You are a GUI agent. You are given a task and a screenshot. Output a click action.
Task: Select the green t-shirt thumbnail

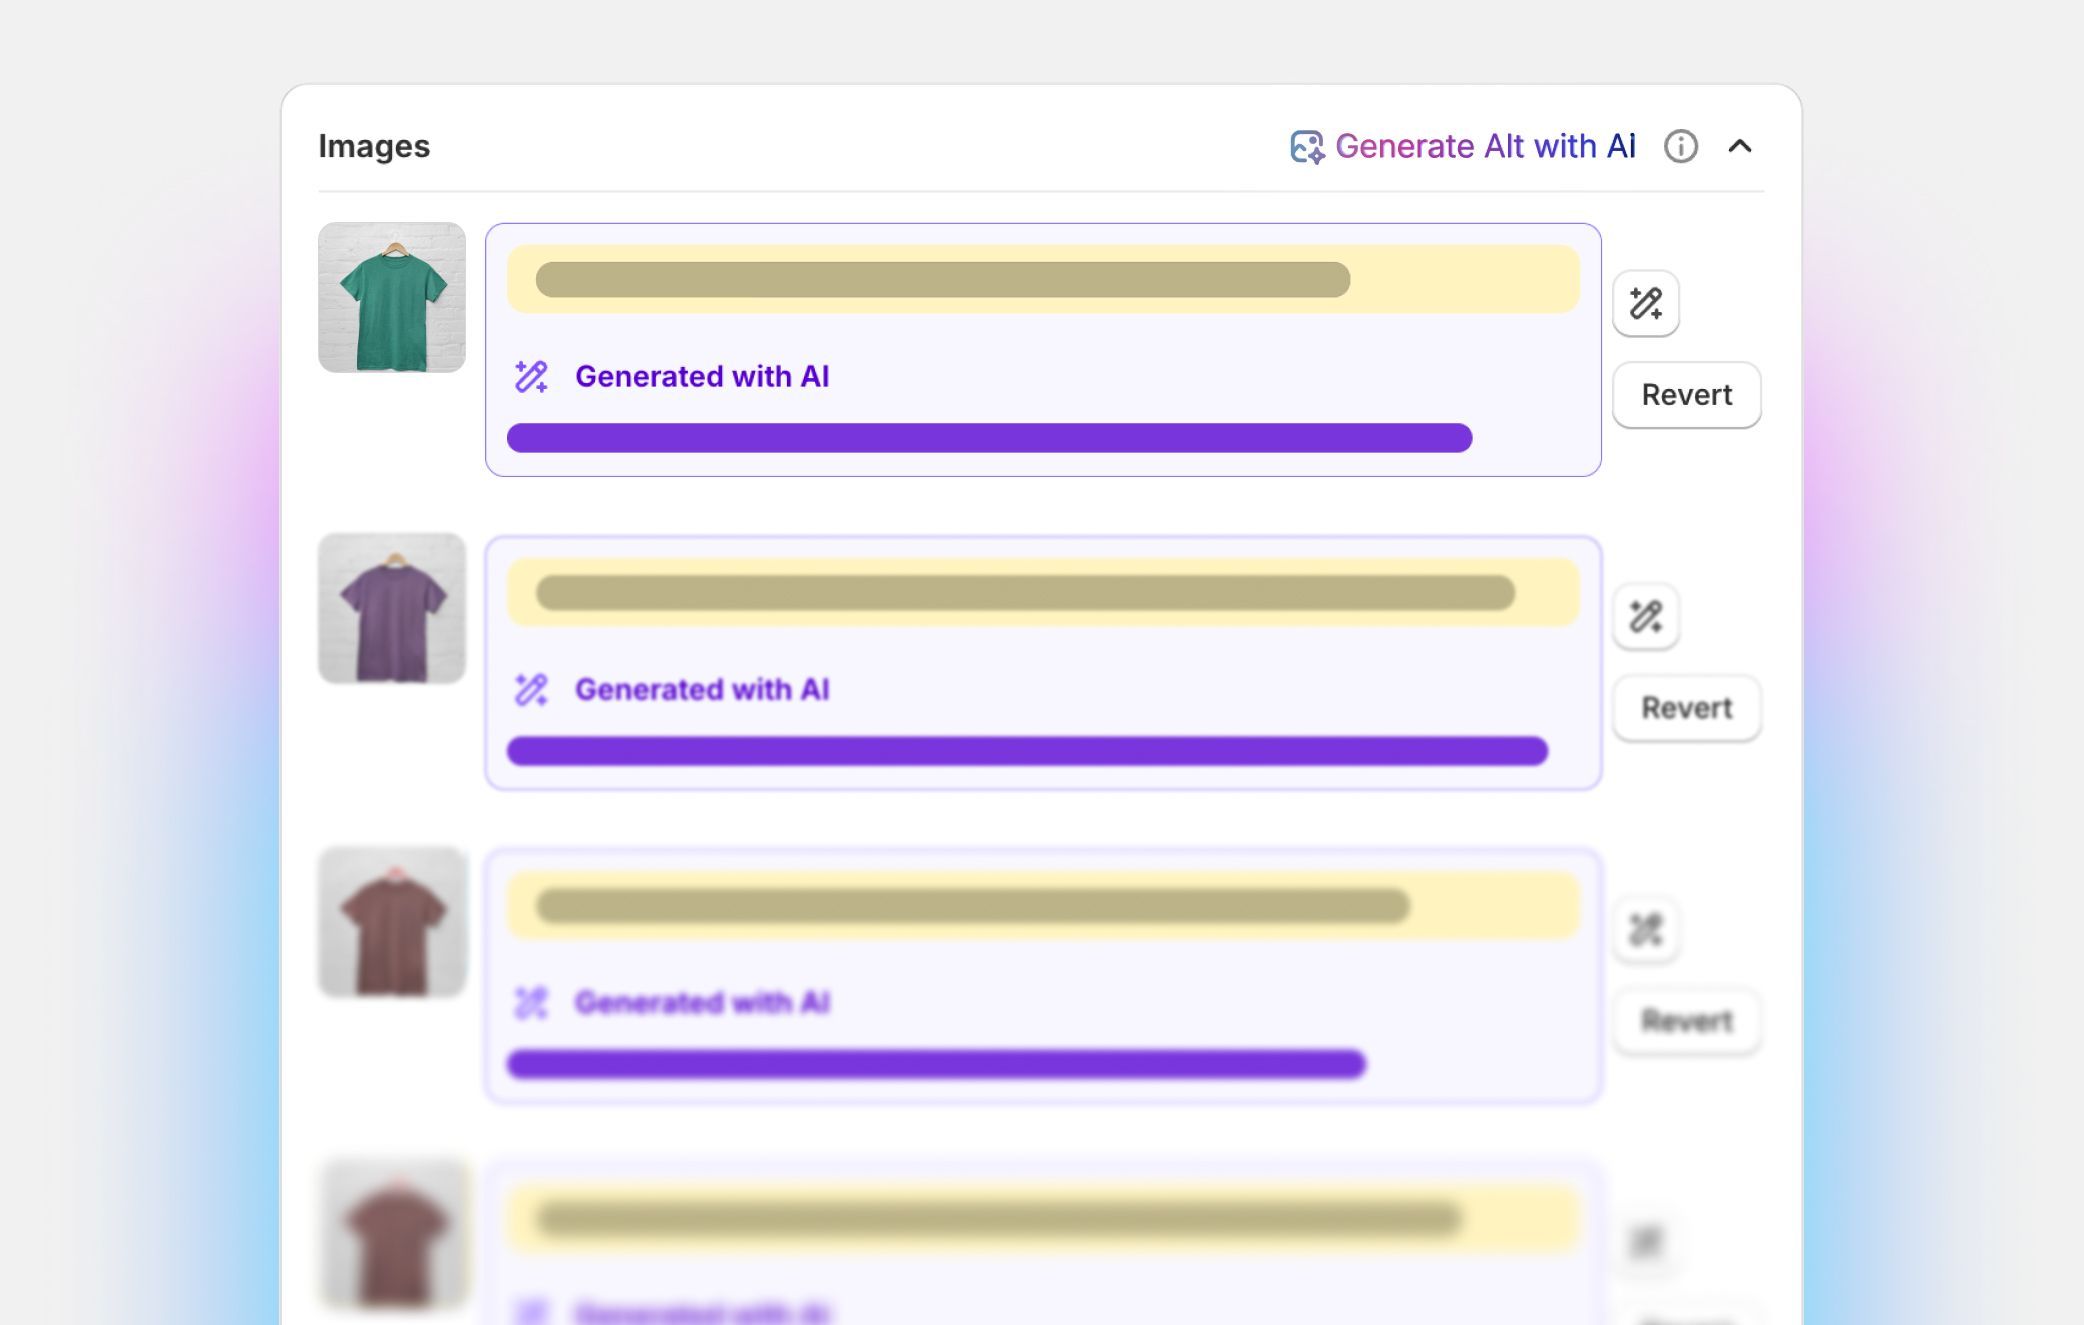pos(392,297)
